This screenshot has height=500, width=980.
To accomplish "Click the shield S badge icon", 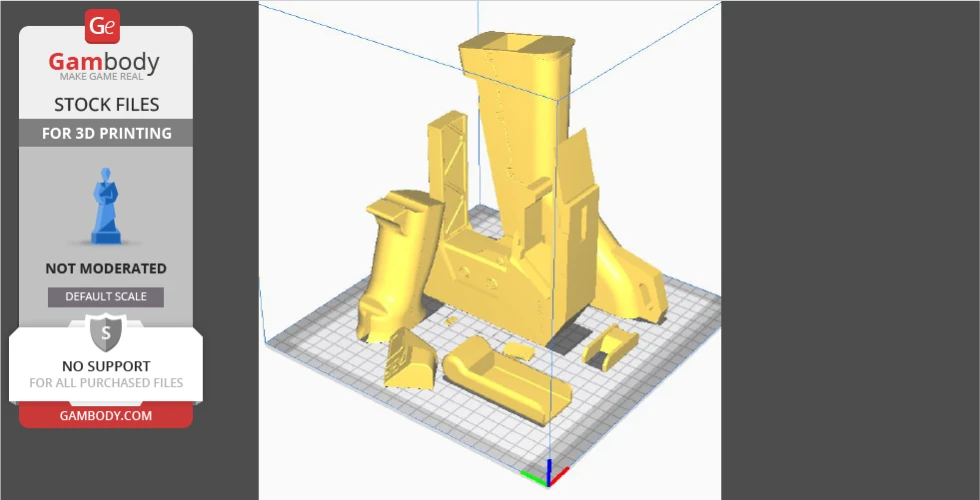I will [x=105, y=333].
